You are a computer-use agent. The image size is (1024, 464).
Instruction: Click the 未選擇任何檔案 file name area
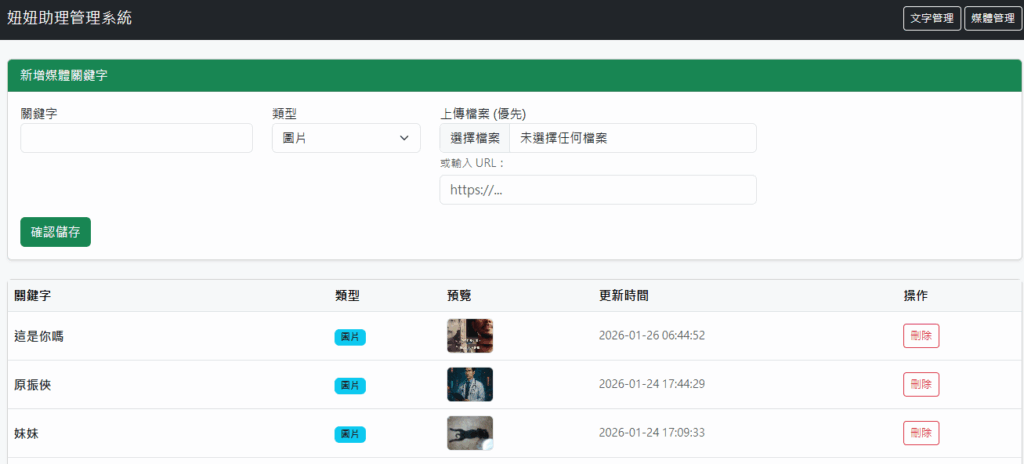[632, 138]
